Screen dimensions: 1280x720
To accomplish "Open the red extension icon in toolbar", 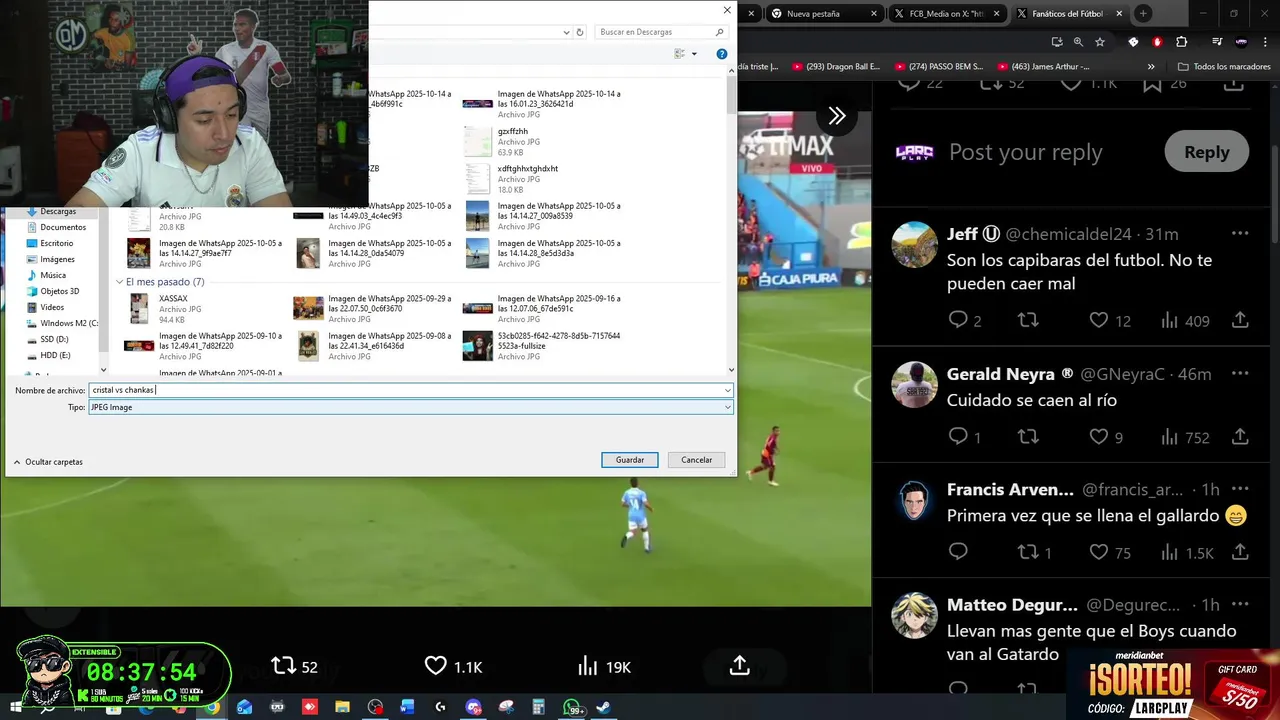I will tap(1157, 42).
